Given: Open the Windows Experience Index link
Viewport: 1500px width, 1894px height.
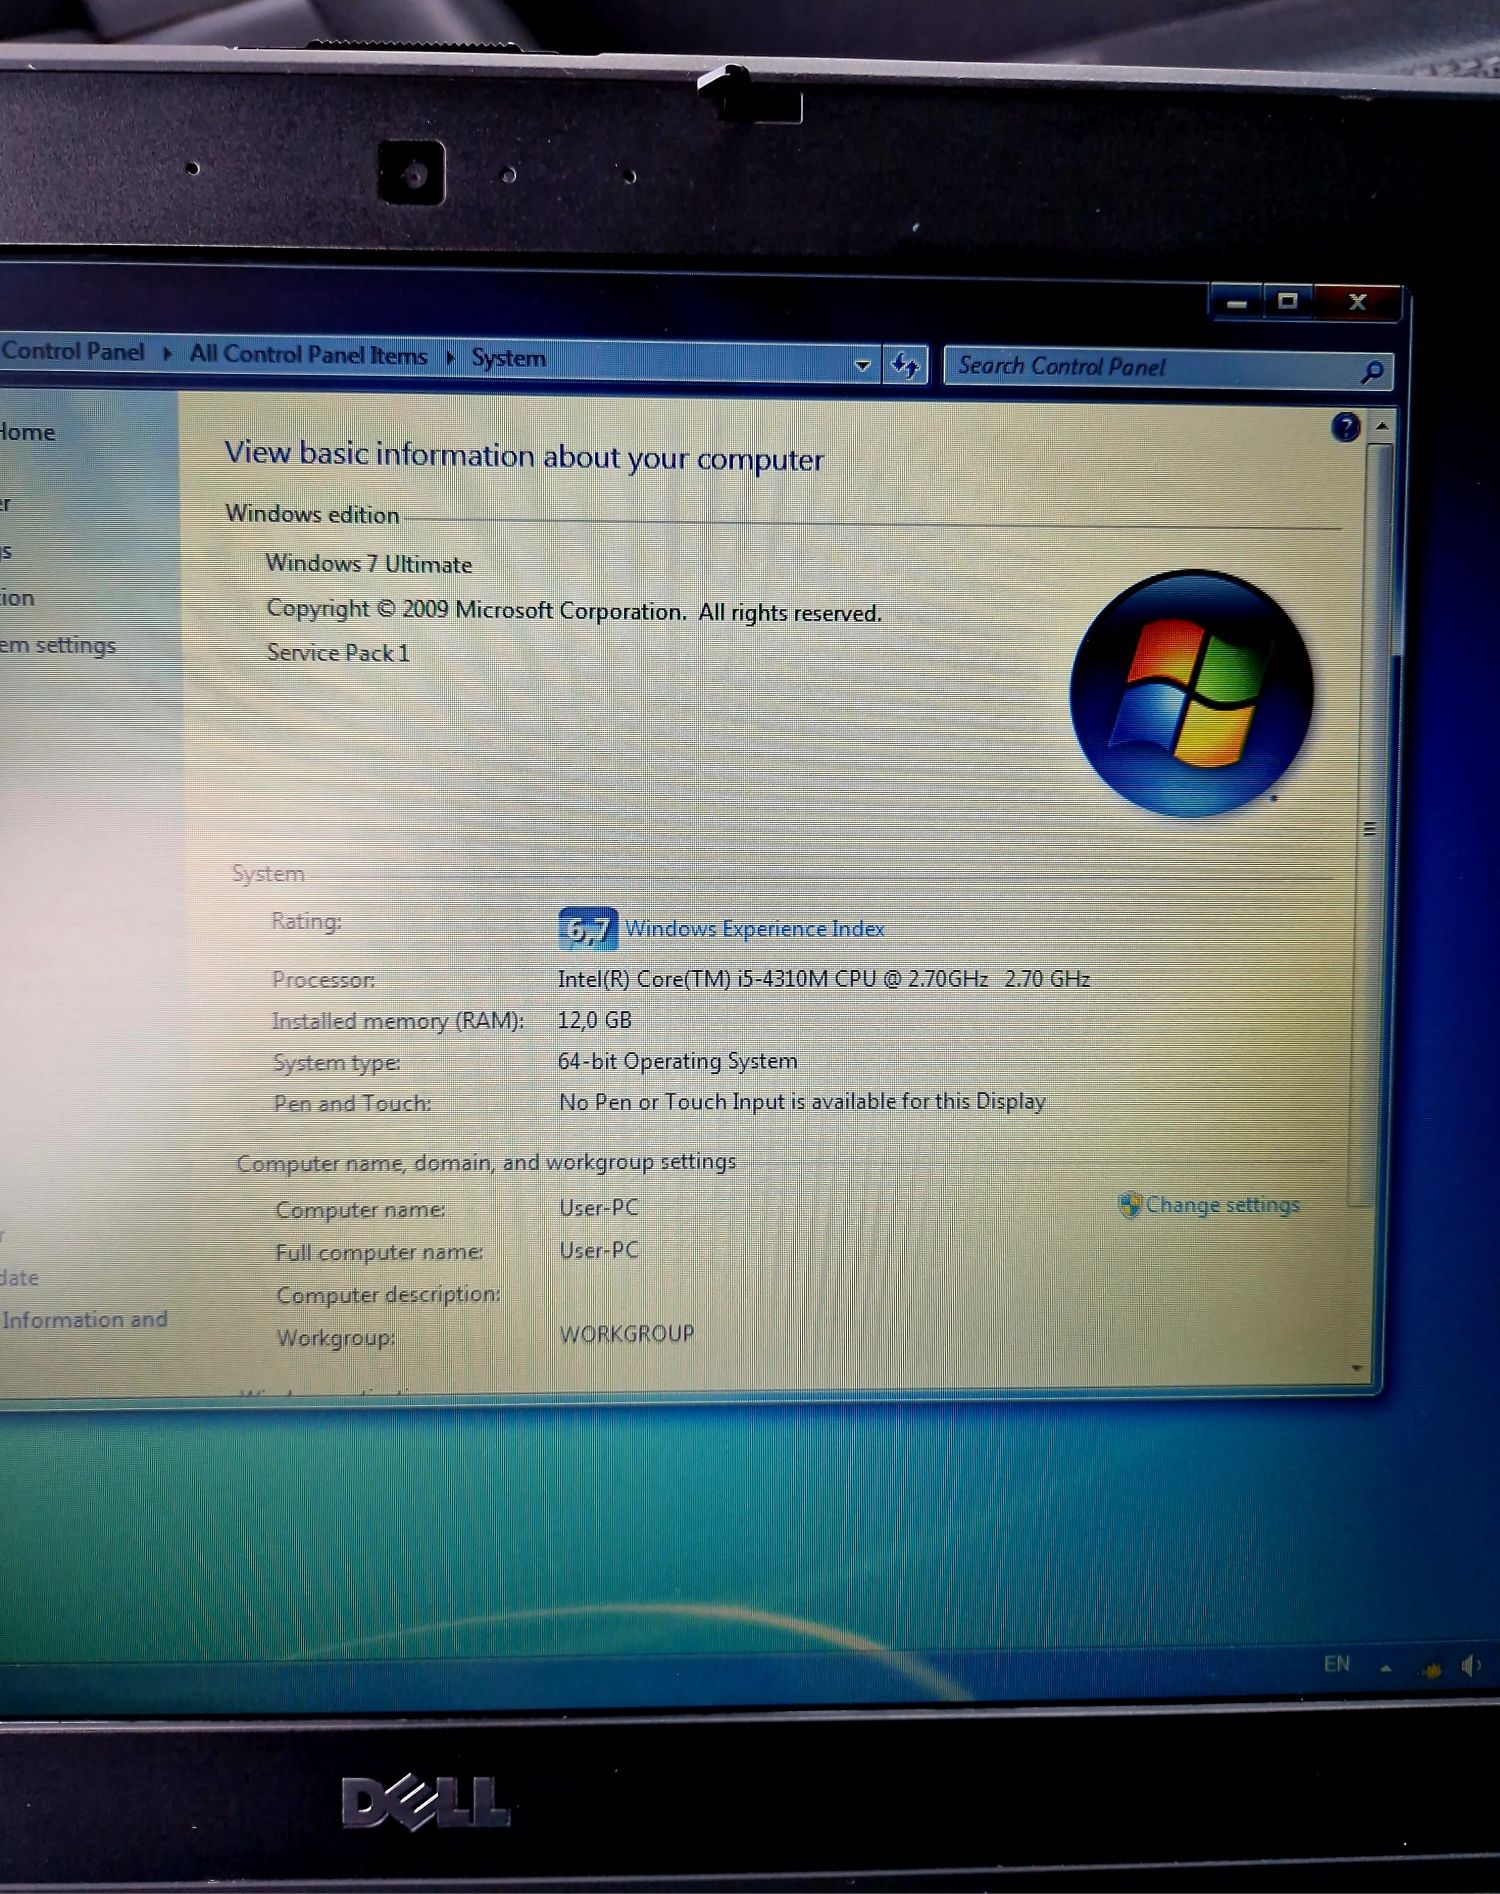Looking at the screenshot, I should (x=755, y=929).
